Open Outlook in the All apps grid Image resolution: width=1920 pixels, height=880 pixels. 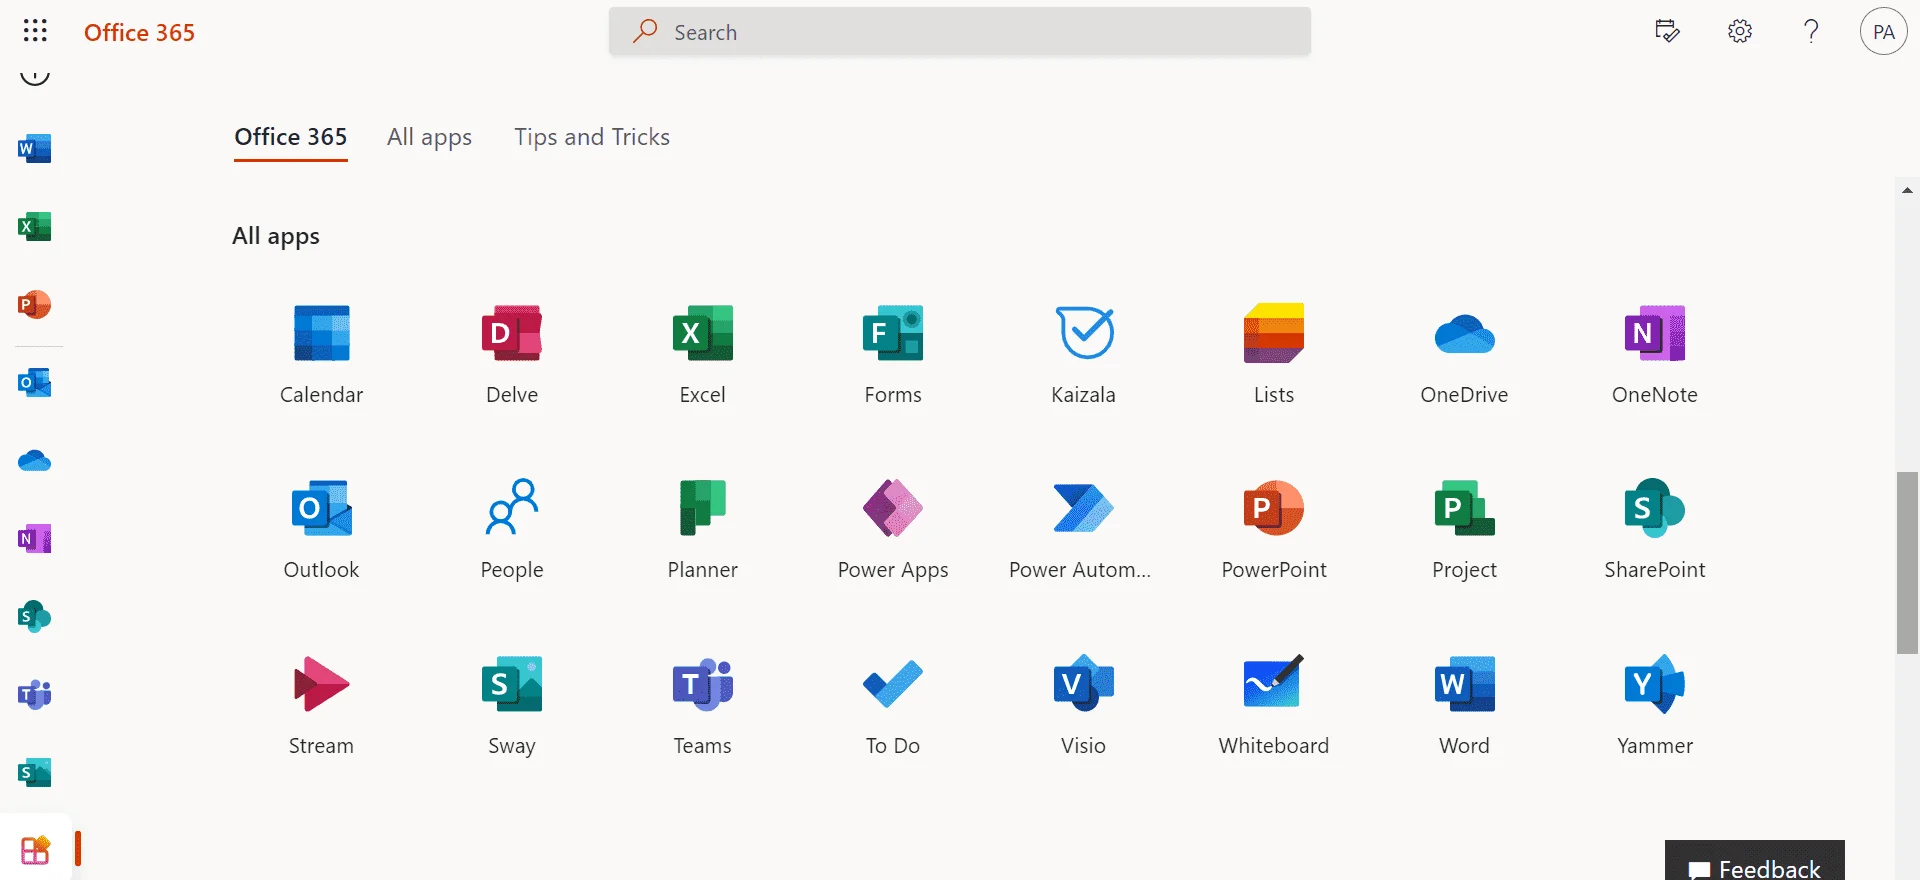(321, 530)
